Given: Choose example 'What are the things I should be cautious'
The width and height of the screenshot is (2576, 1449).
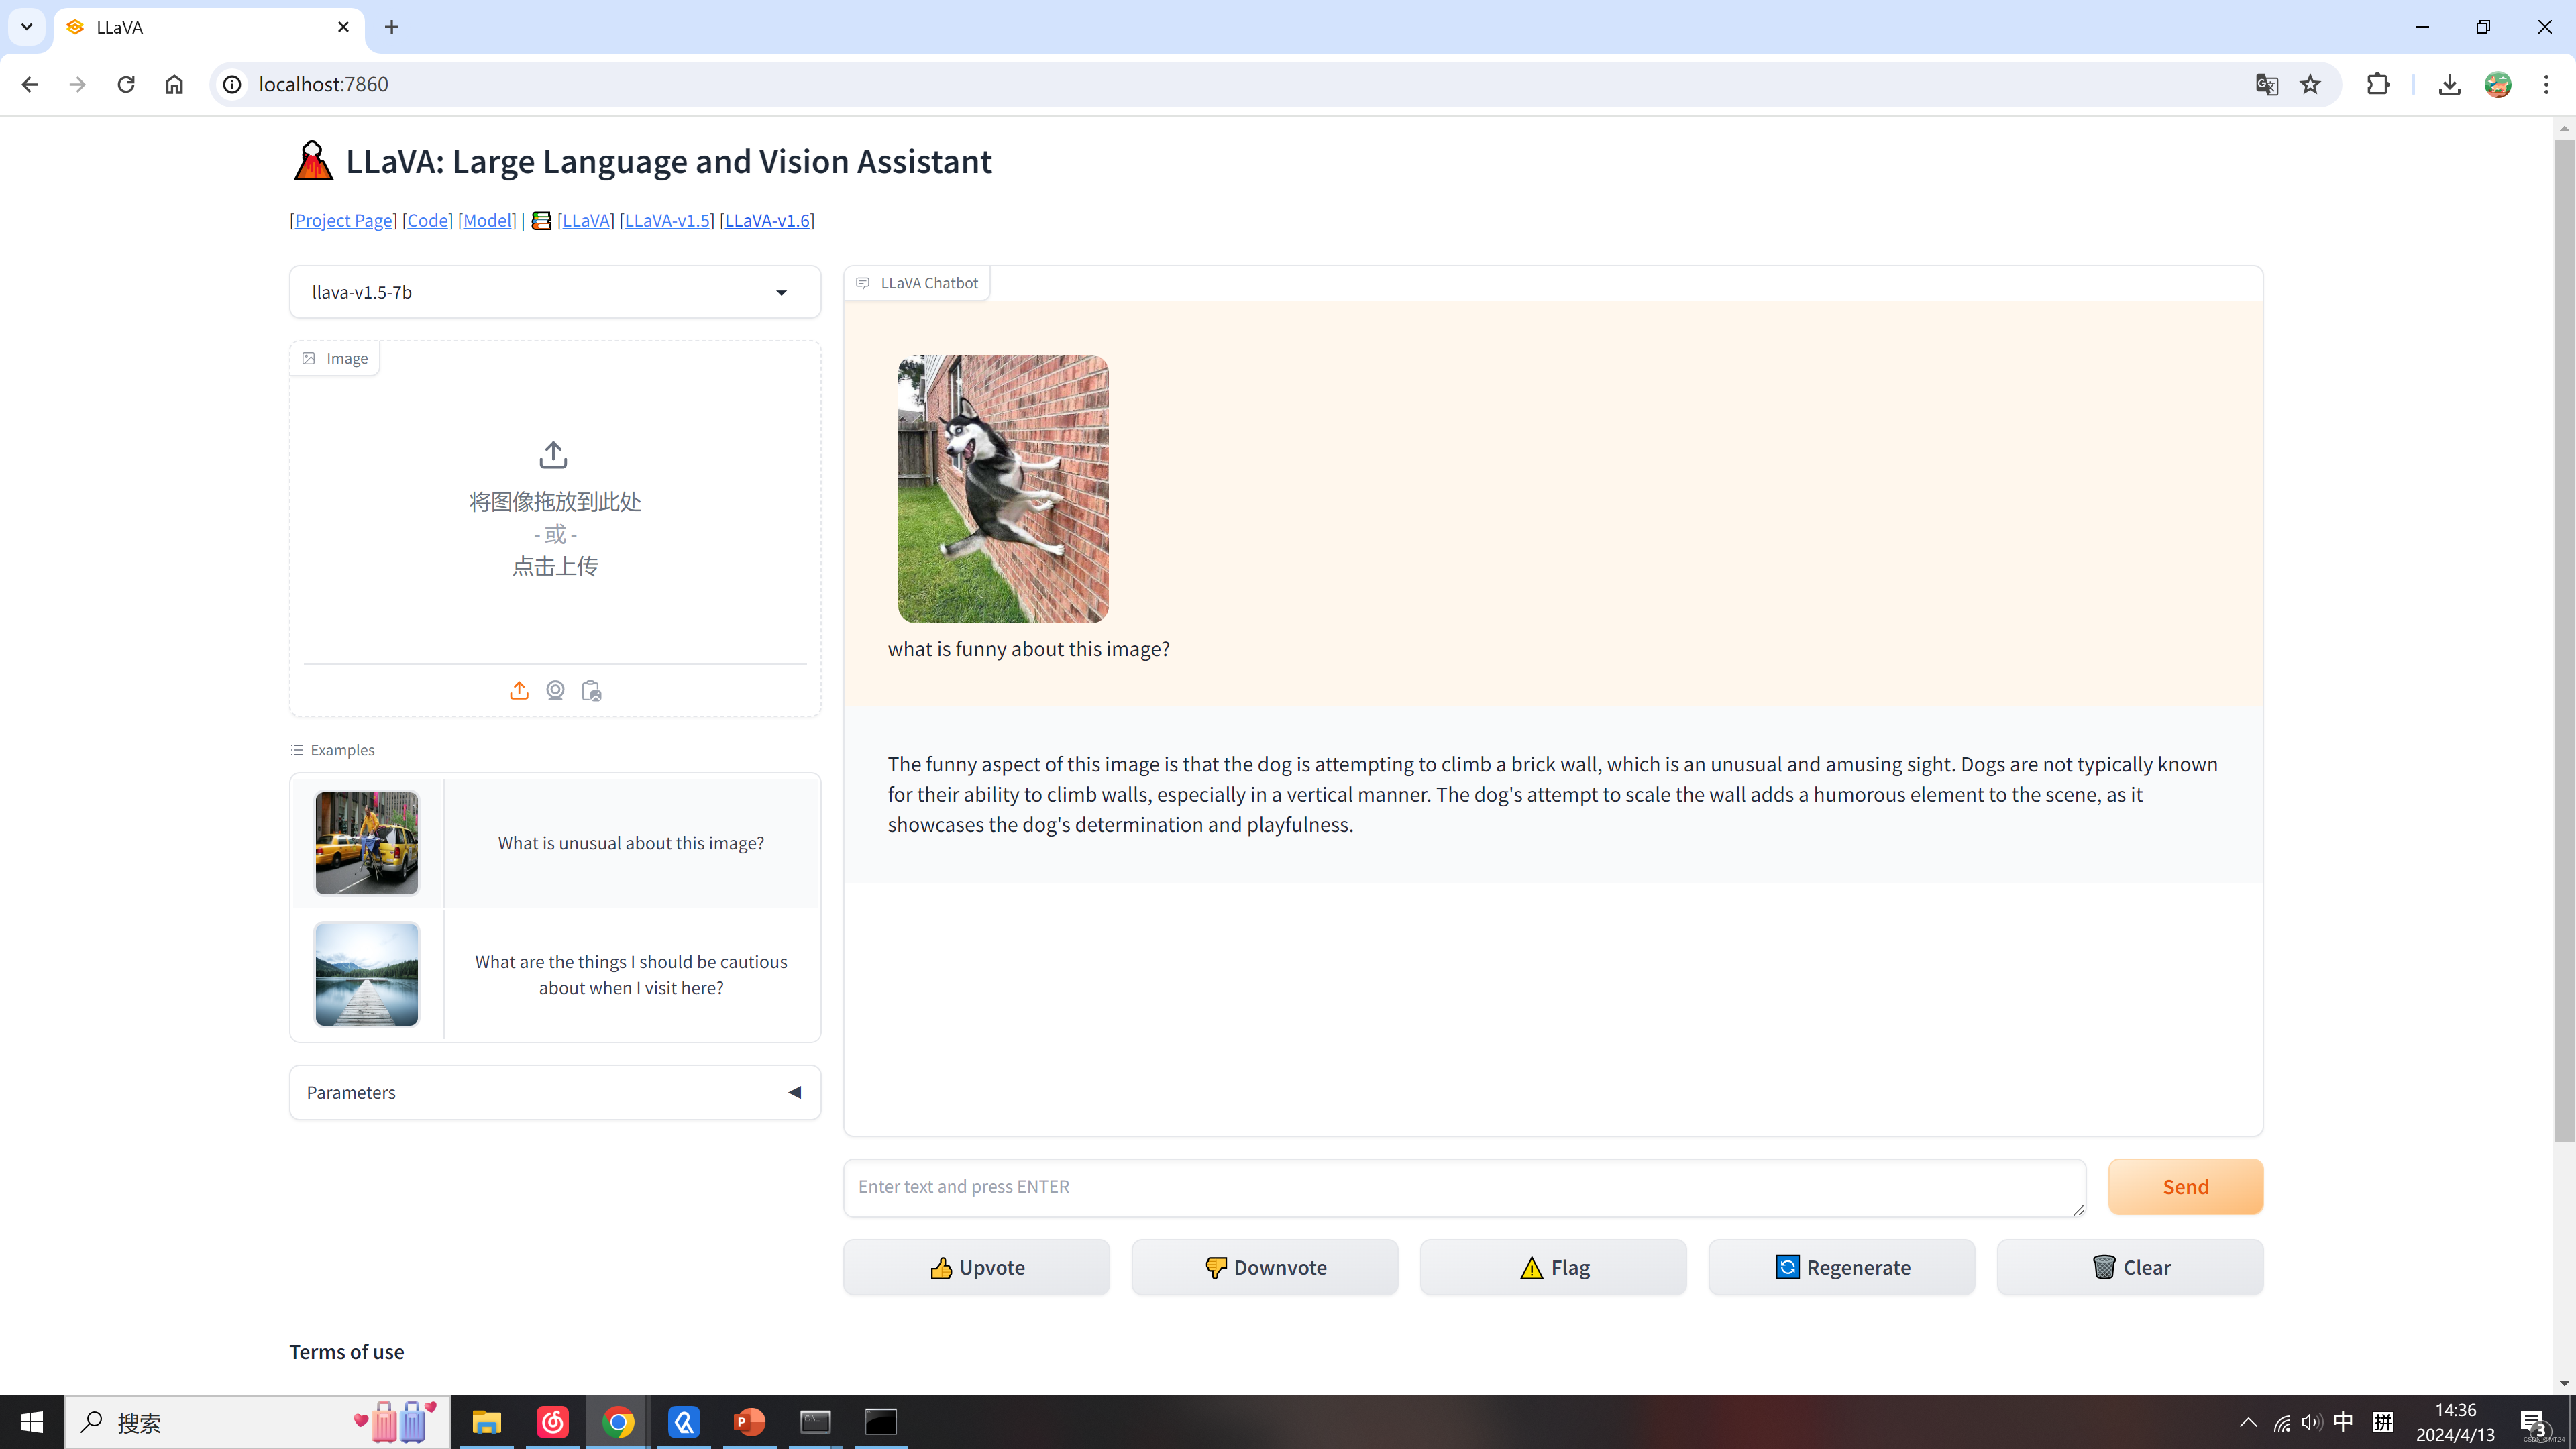Looking at the screenshot, I should point(631,974).
